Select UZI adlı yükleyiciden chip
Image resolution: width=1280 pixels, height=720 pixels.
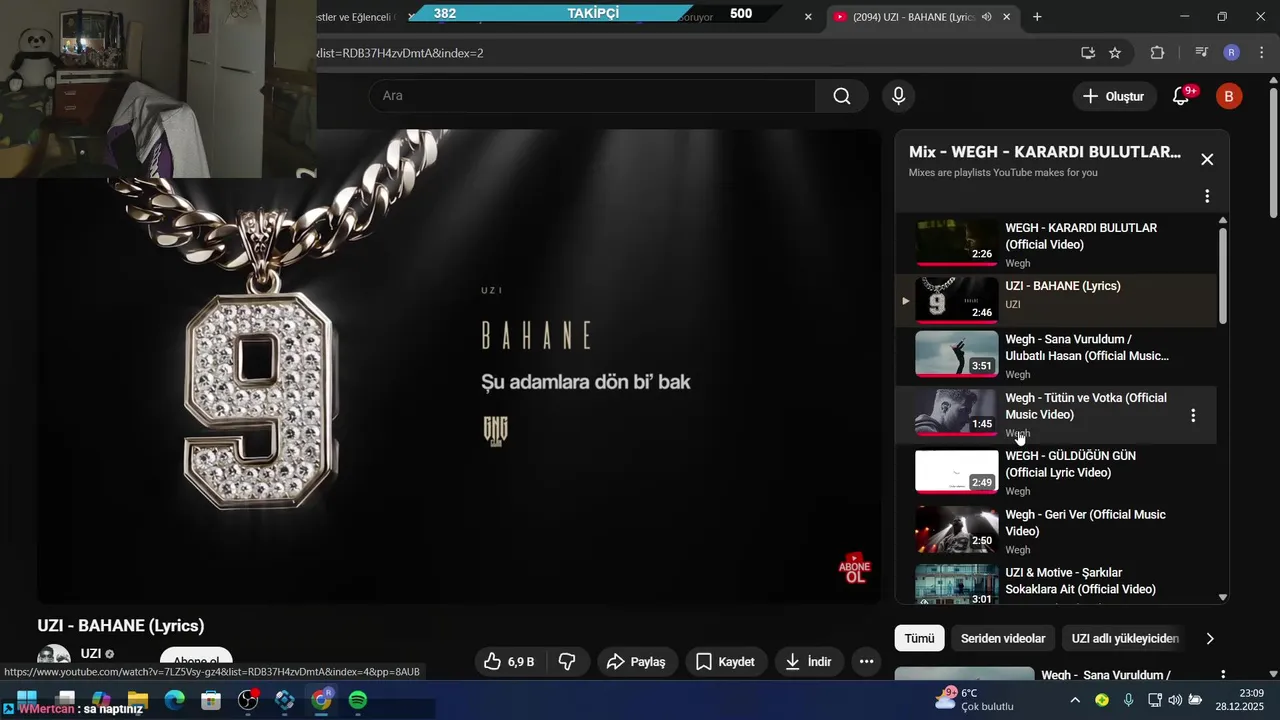coord(1125,638)
